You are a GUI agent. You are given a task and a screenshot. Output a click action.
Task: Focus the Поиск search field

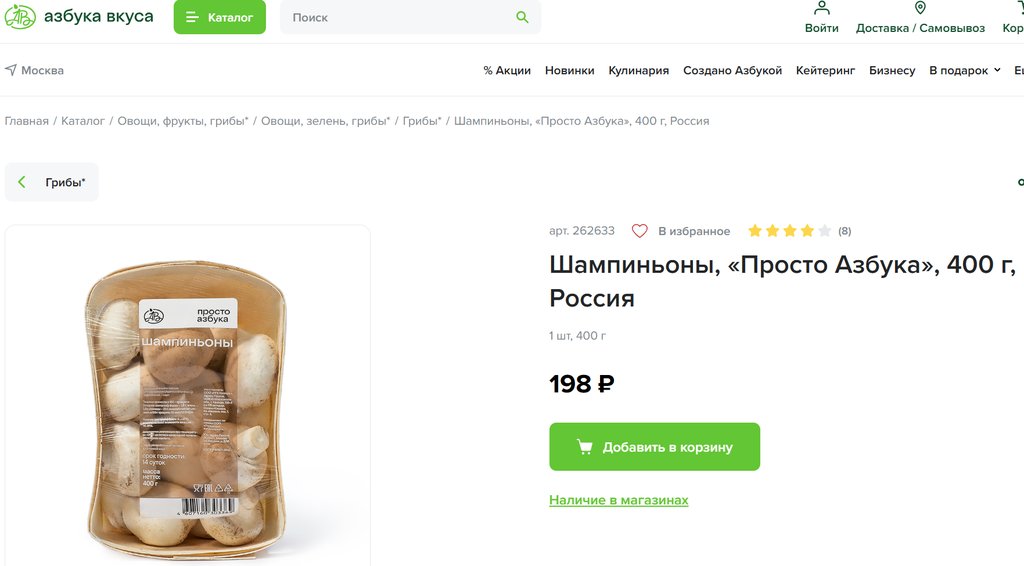[x=400, y=17]
